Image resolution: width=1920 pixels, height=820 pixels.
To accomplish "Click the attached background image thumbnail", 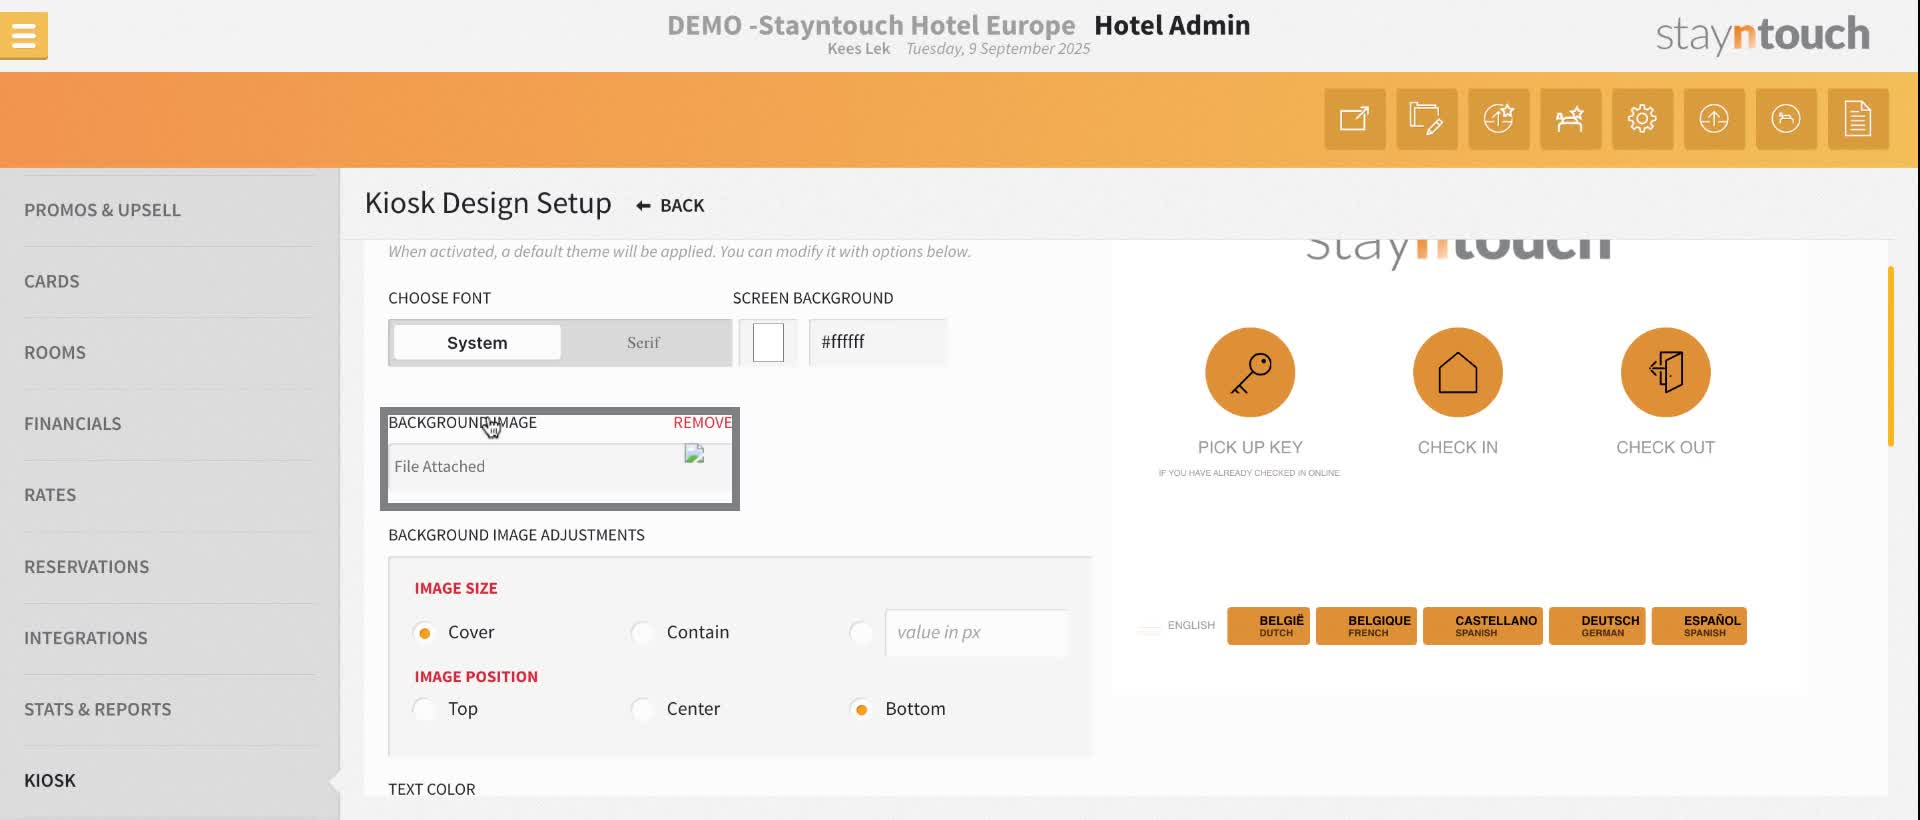I will 694,454.
